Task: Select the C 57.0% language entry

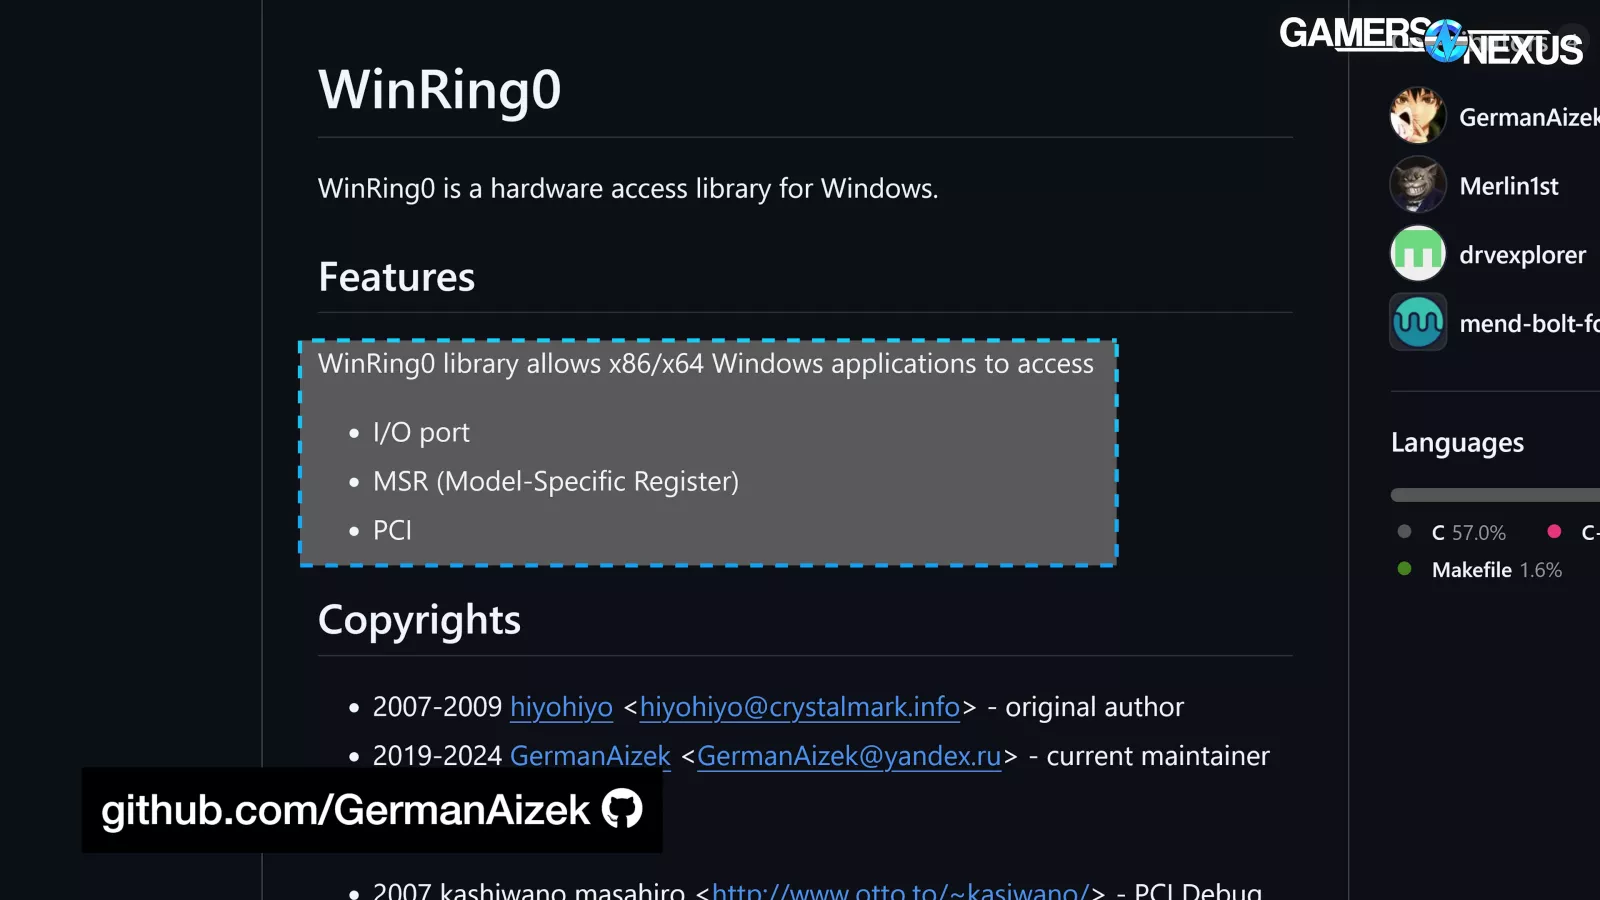Action: [x=1468, y=533]
